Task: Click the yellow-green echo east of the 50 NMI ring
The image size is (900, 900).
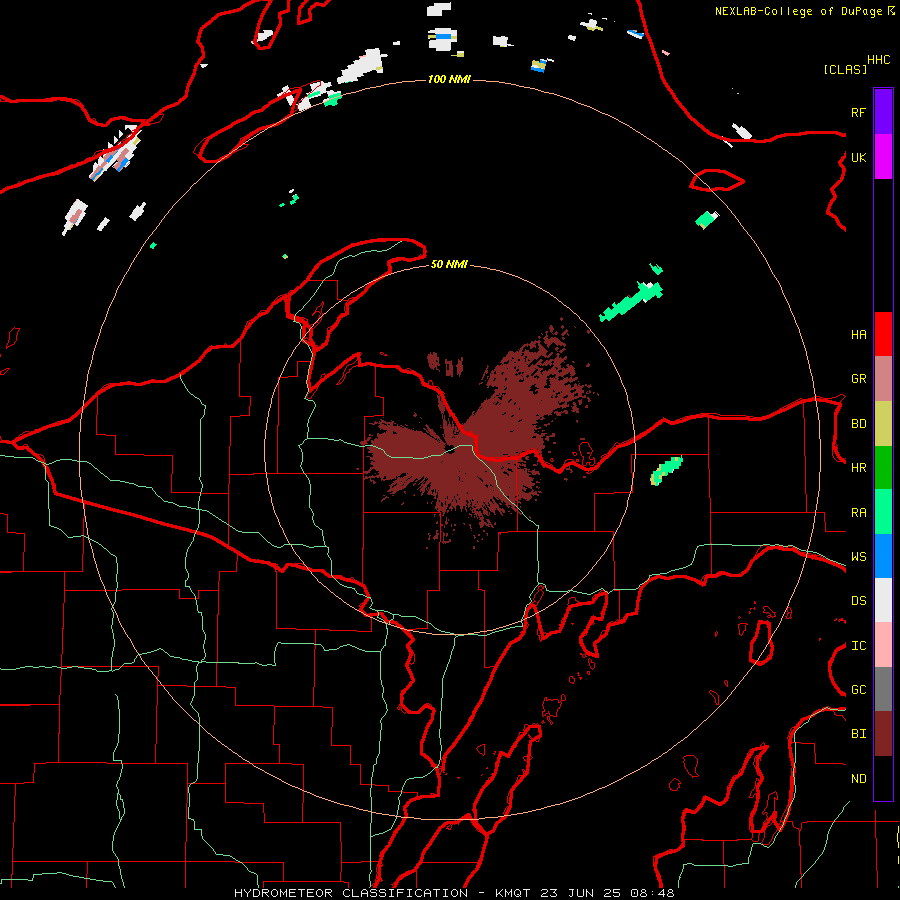Action: point(666,470)
